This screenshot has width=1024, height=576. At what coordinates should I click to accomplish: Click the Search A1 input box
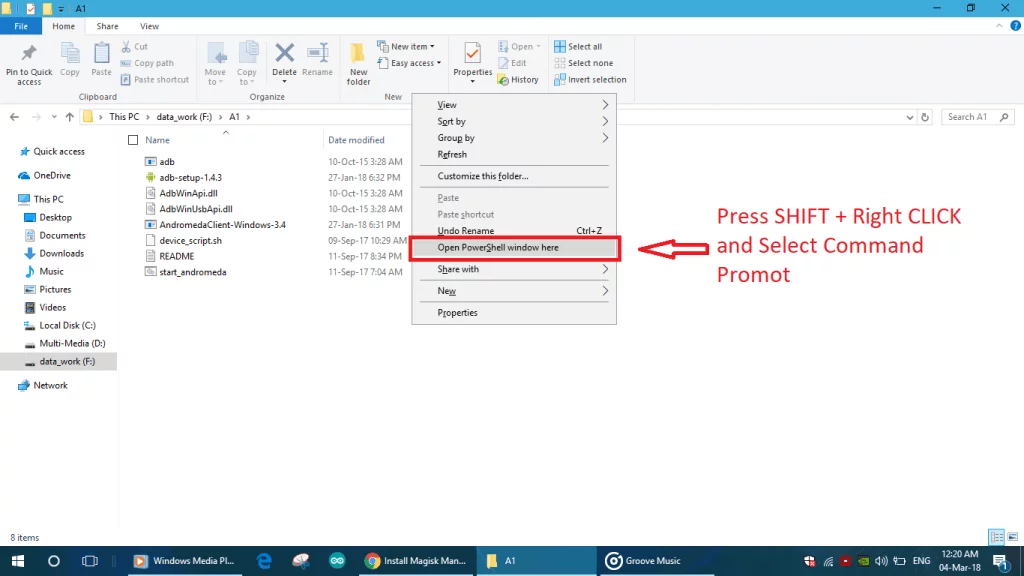point(978,117)
